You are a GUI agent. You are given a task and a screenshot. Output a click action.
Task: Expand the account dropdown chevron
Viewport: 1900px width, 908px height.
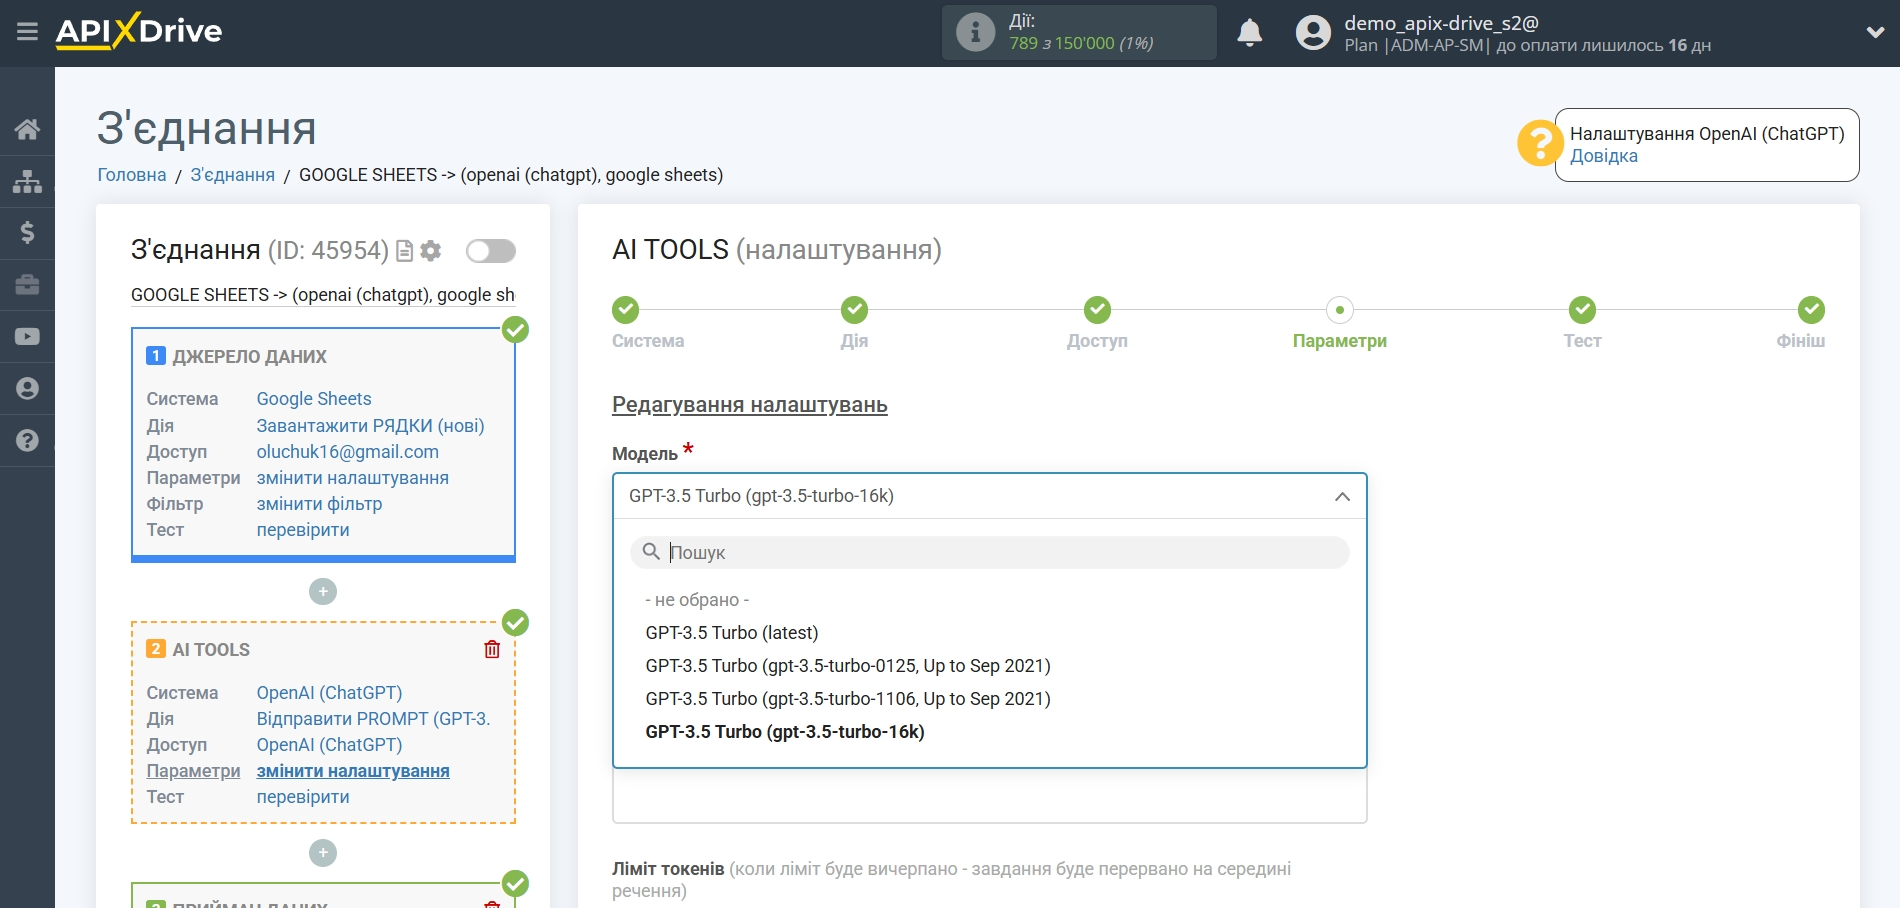tap(1875, 32)
